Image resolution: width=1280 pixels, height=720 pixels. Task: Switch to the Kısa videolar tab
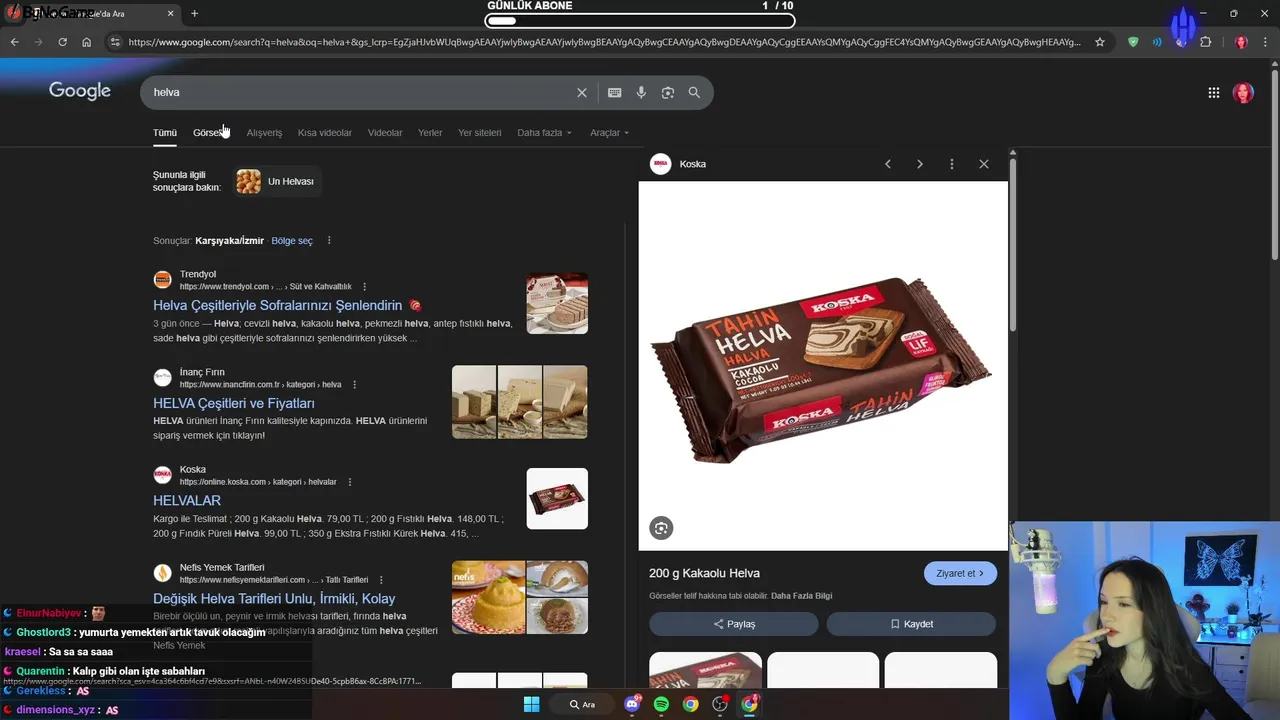325,133
